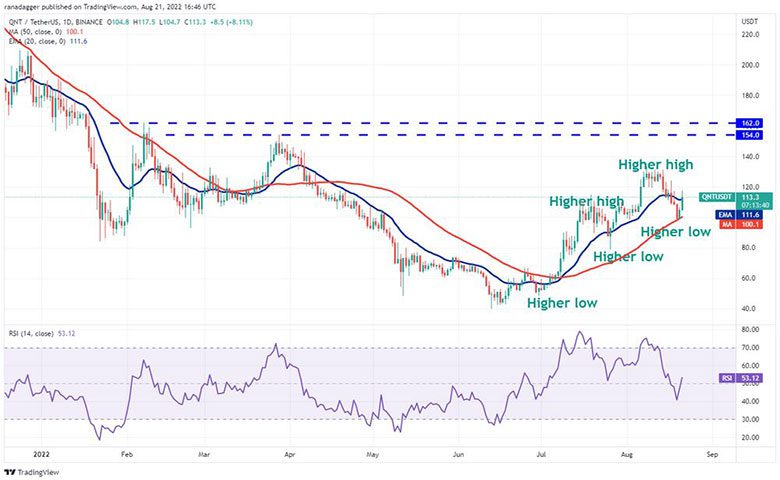Screen dimensions: 780x480
Task: Click the Higher high label near 113.3
Action: (586, 201)
